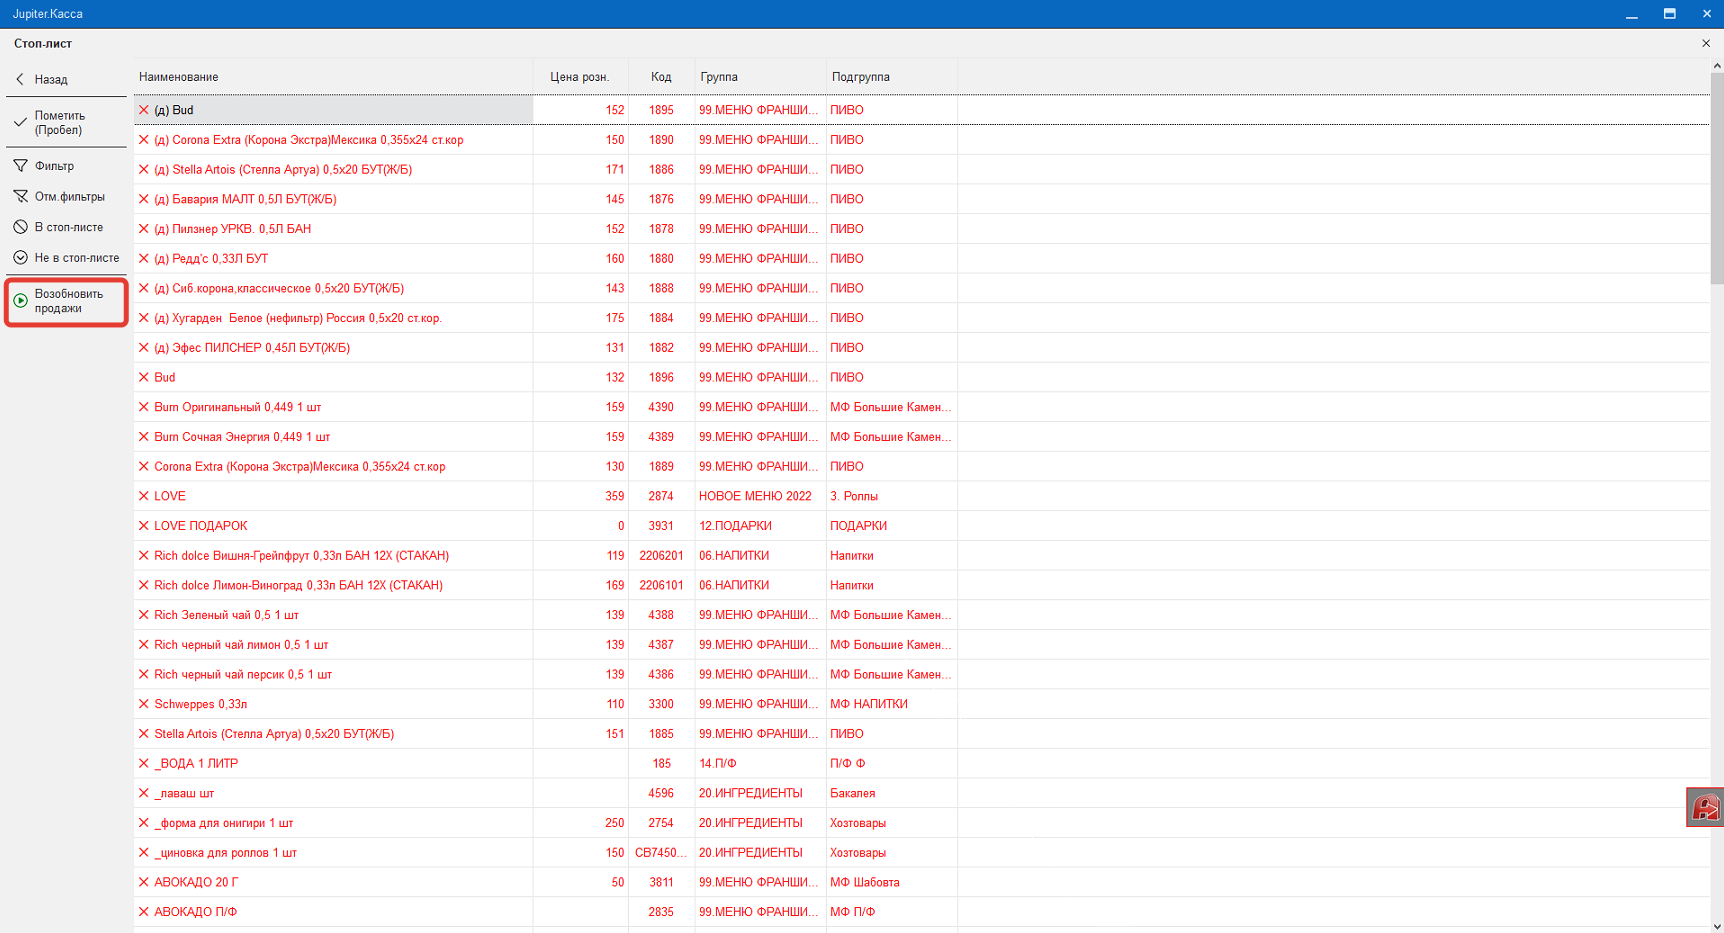Click red X icon on LOVE ПОДАРОК row

click(x=144, y=526)
